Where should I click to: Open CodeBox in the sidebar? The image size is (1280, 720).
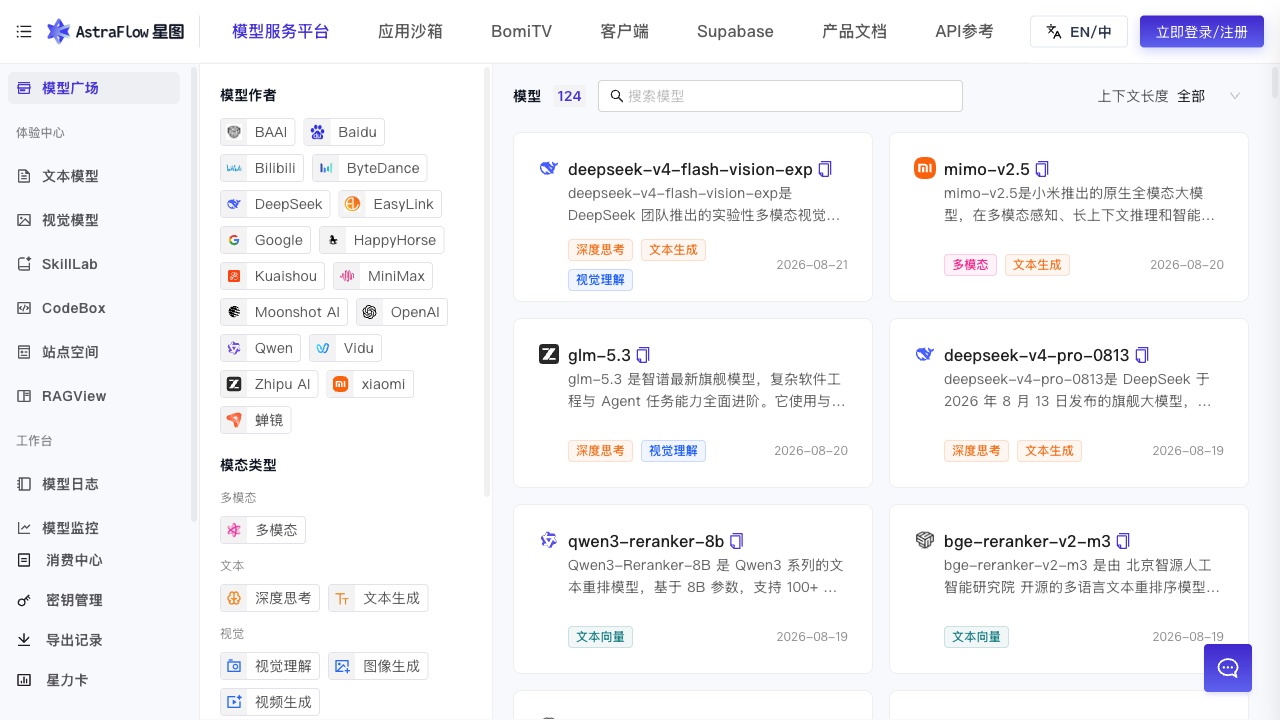[94, 308]
